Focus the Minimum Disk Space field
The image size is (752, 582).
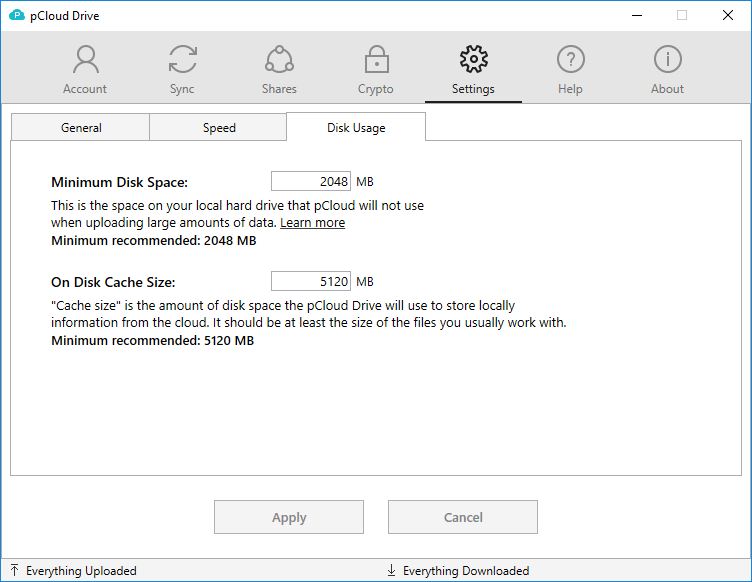pyautogui.click(x=311, y=181)
